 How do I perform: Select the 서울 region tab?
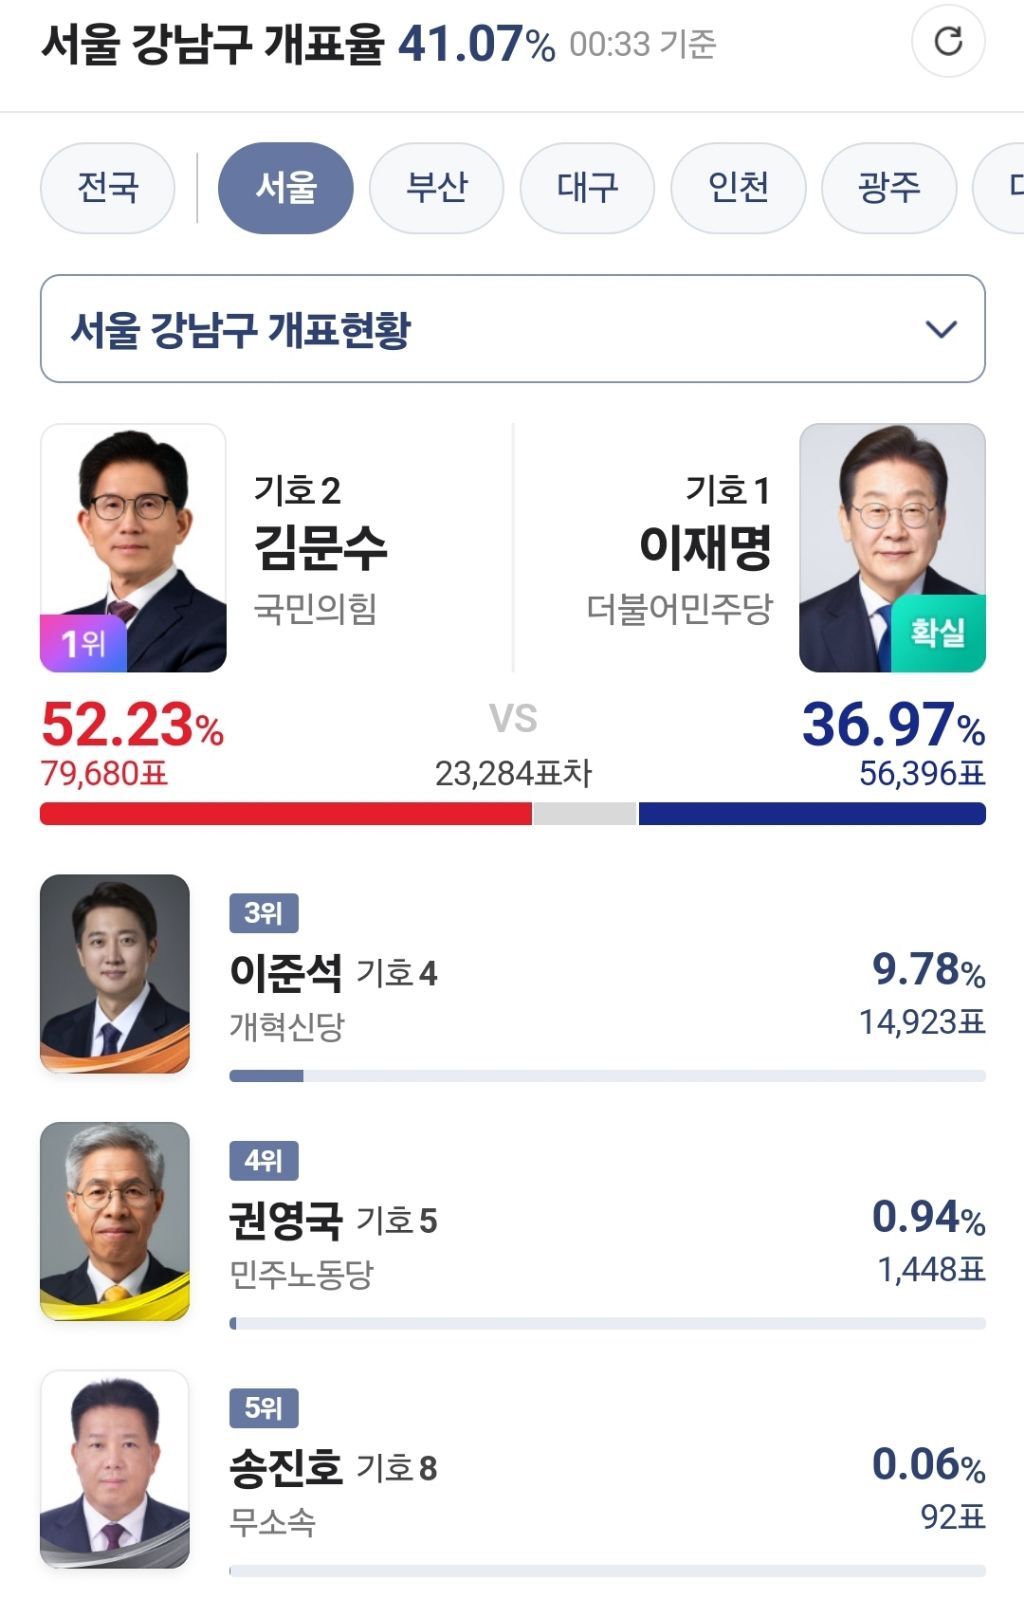coord(286,188)
